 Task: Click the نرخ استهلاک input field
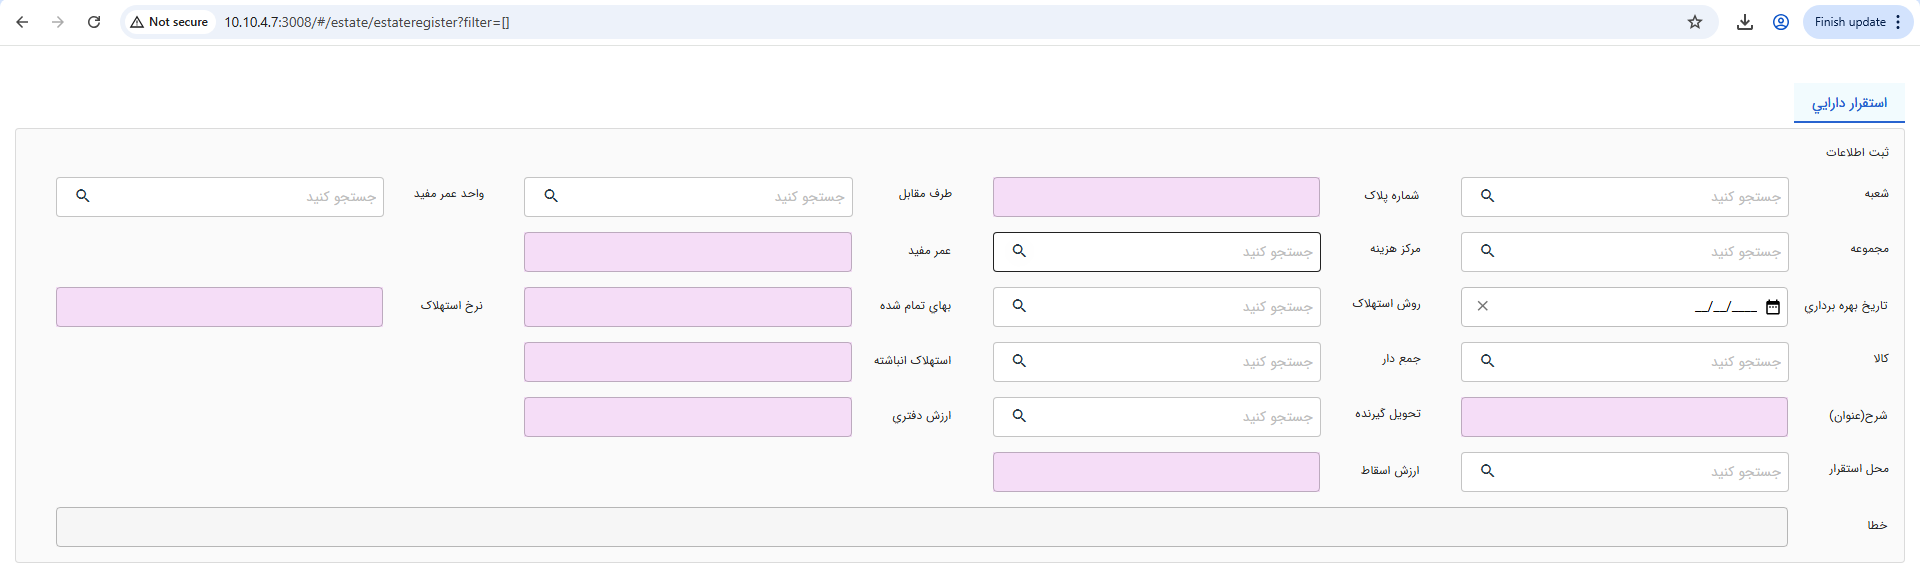click(x=219, y=307)
